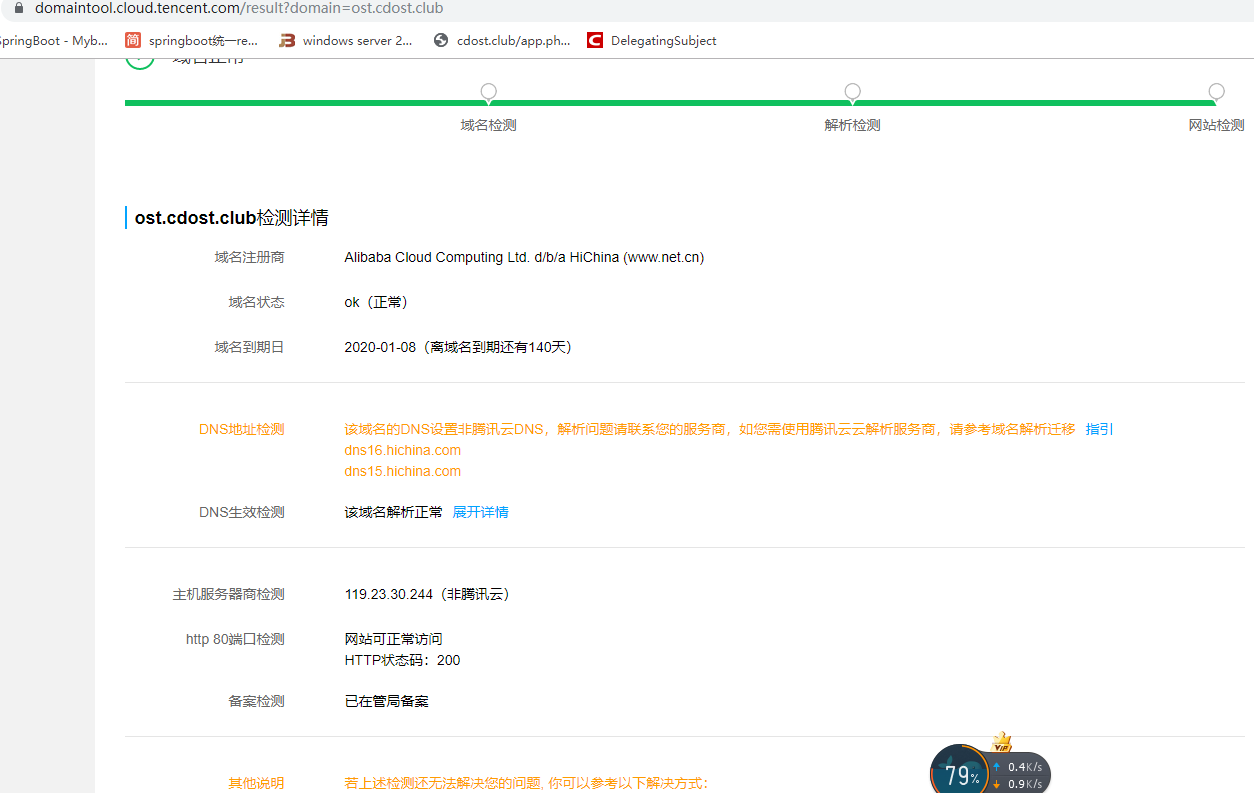Screen dimensions: 1254x793
Task: Click the 其他说明 row label
Action: coord(256,783)
